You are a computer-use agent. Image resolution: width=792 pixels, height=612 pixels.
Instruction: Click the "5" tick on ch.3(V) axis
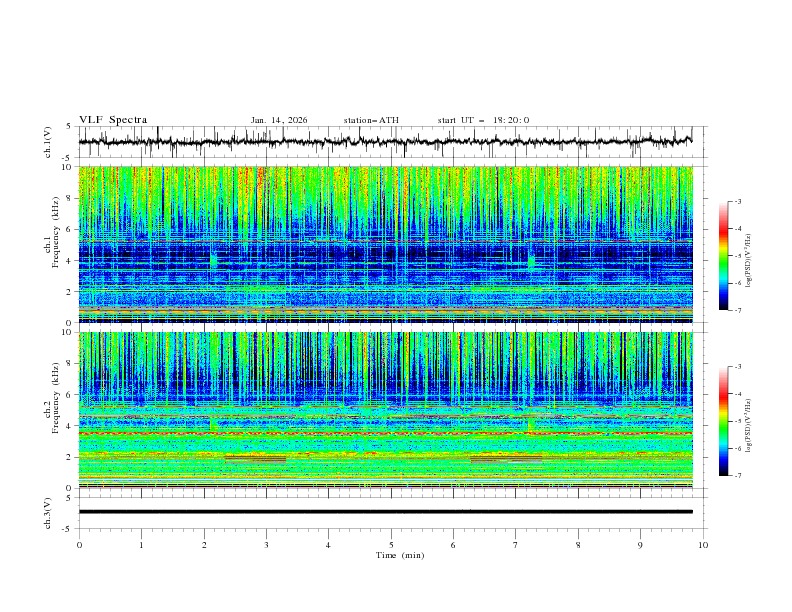pyautogui.click(x=70, y=498)
